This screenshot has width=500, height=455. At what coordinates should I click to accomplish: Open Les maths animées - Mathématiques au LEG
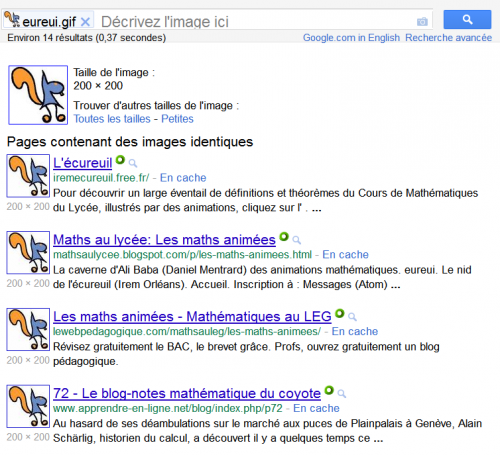(x=192, y=316)
